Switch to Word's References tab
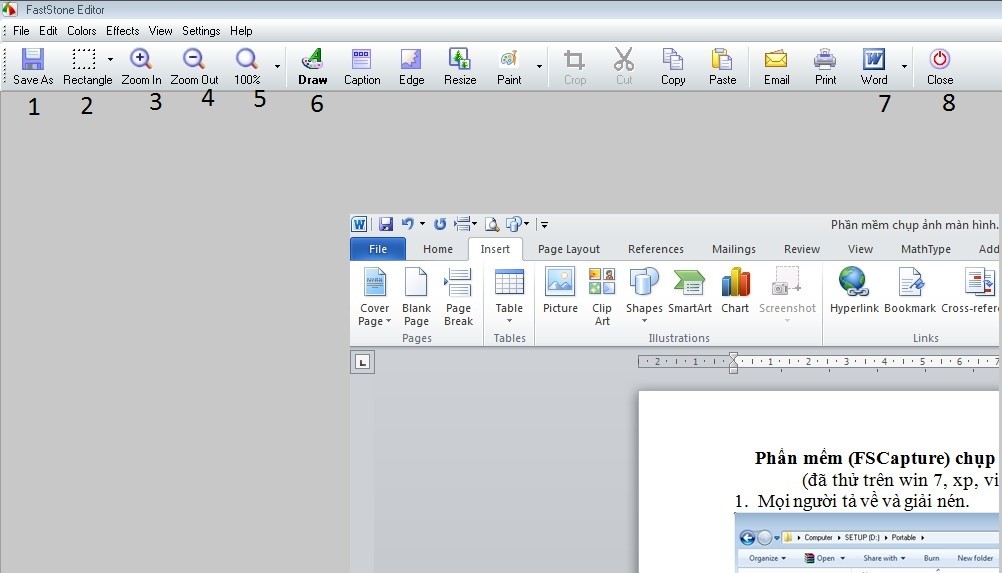1002x573 pixels. coord(656,249)
